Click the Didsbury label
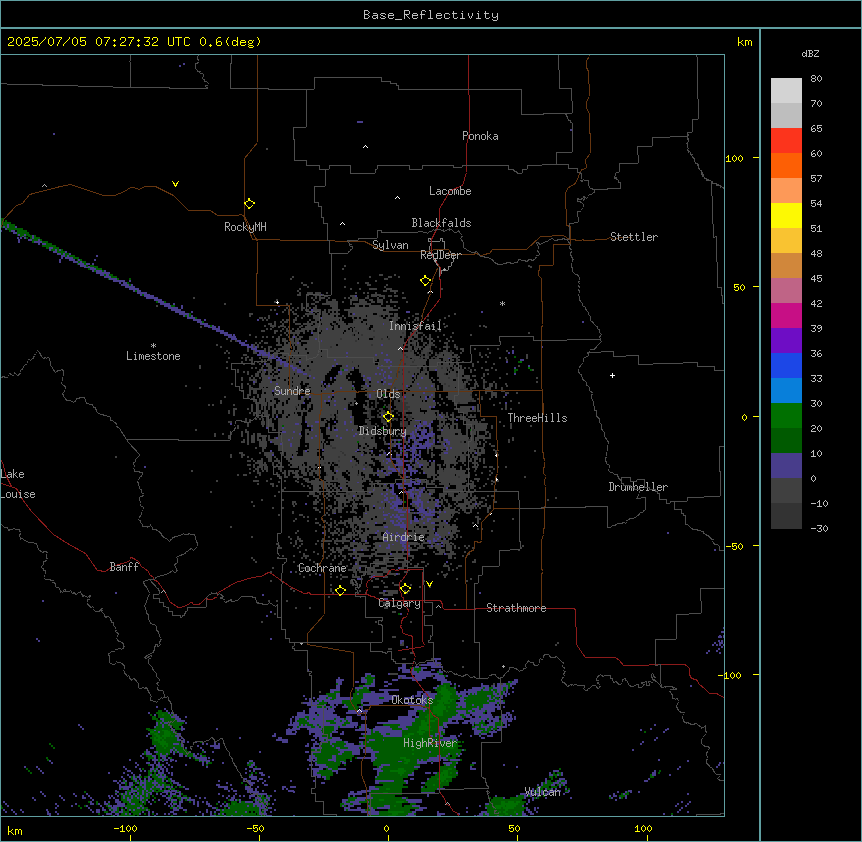This screenshot has height=842, width=862. 383,431
